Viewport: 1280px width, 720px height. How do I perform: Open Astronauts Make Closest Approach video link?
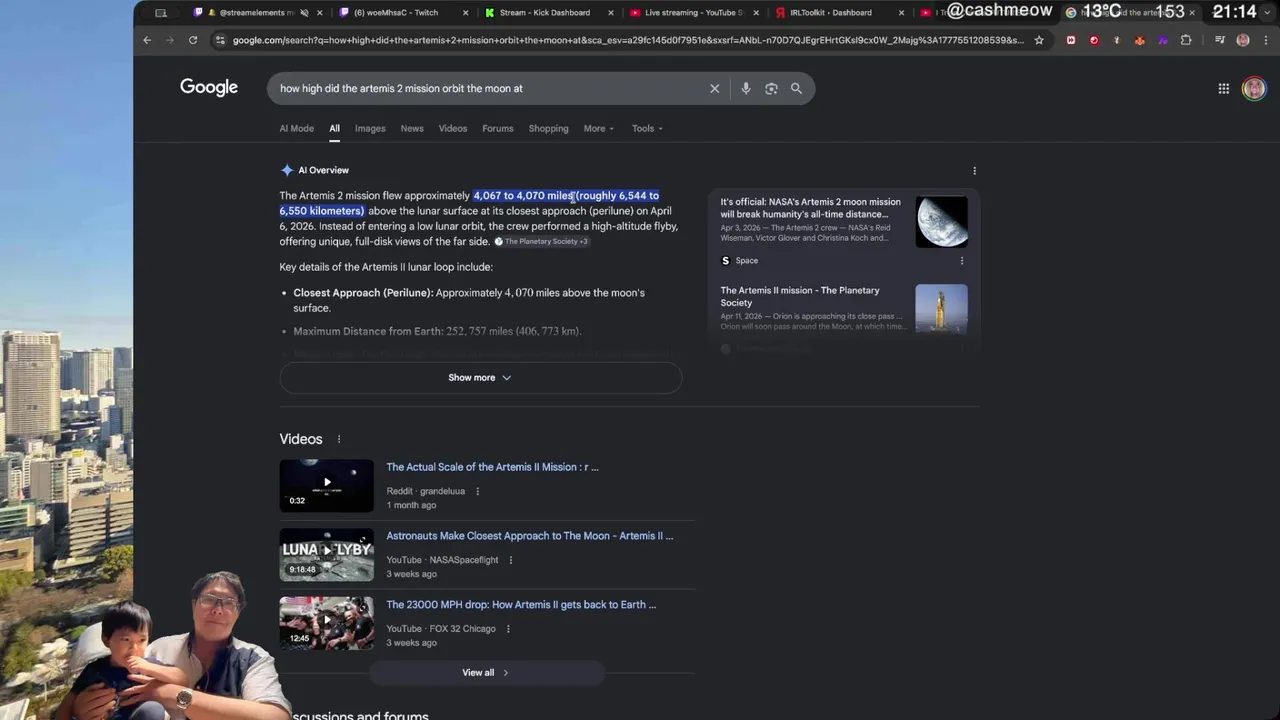tap(529, 536)
